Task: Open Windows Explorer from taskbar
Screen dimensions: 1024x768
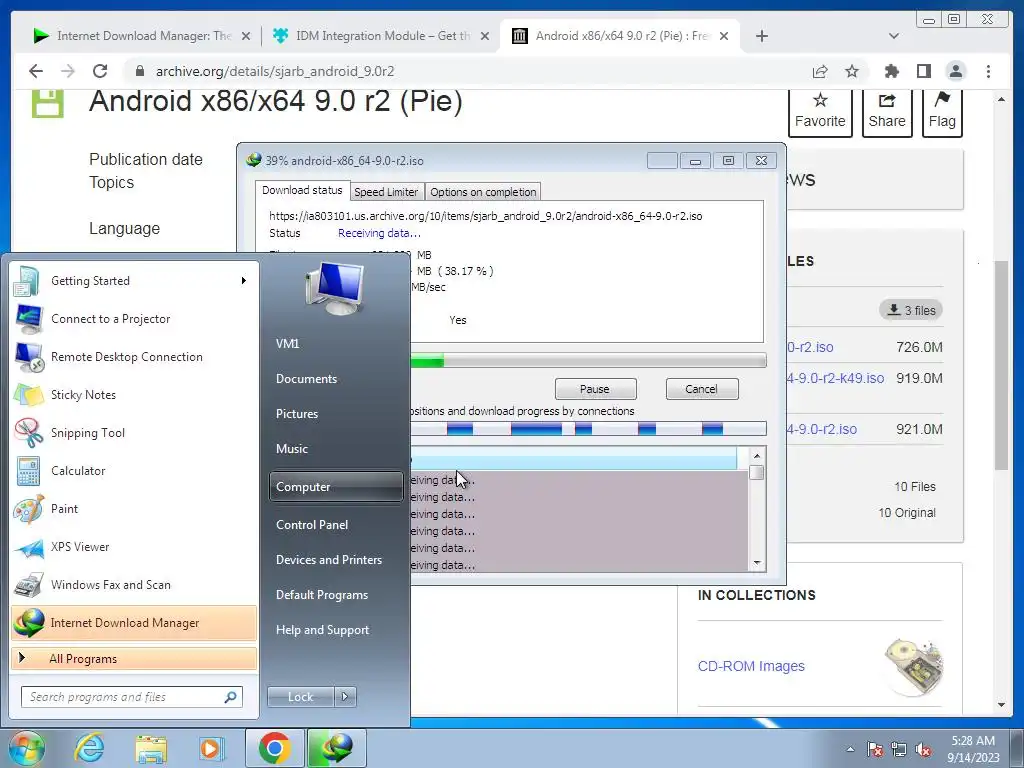Action: click(x=151, y=748)
